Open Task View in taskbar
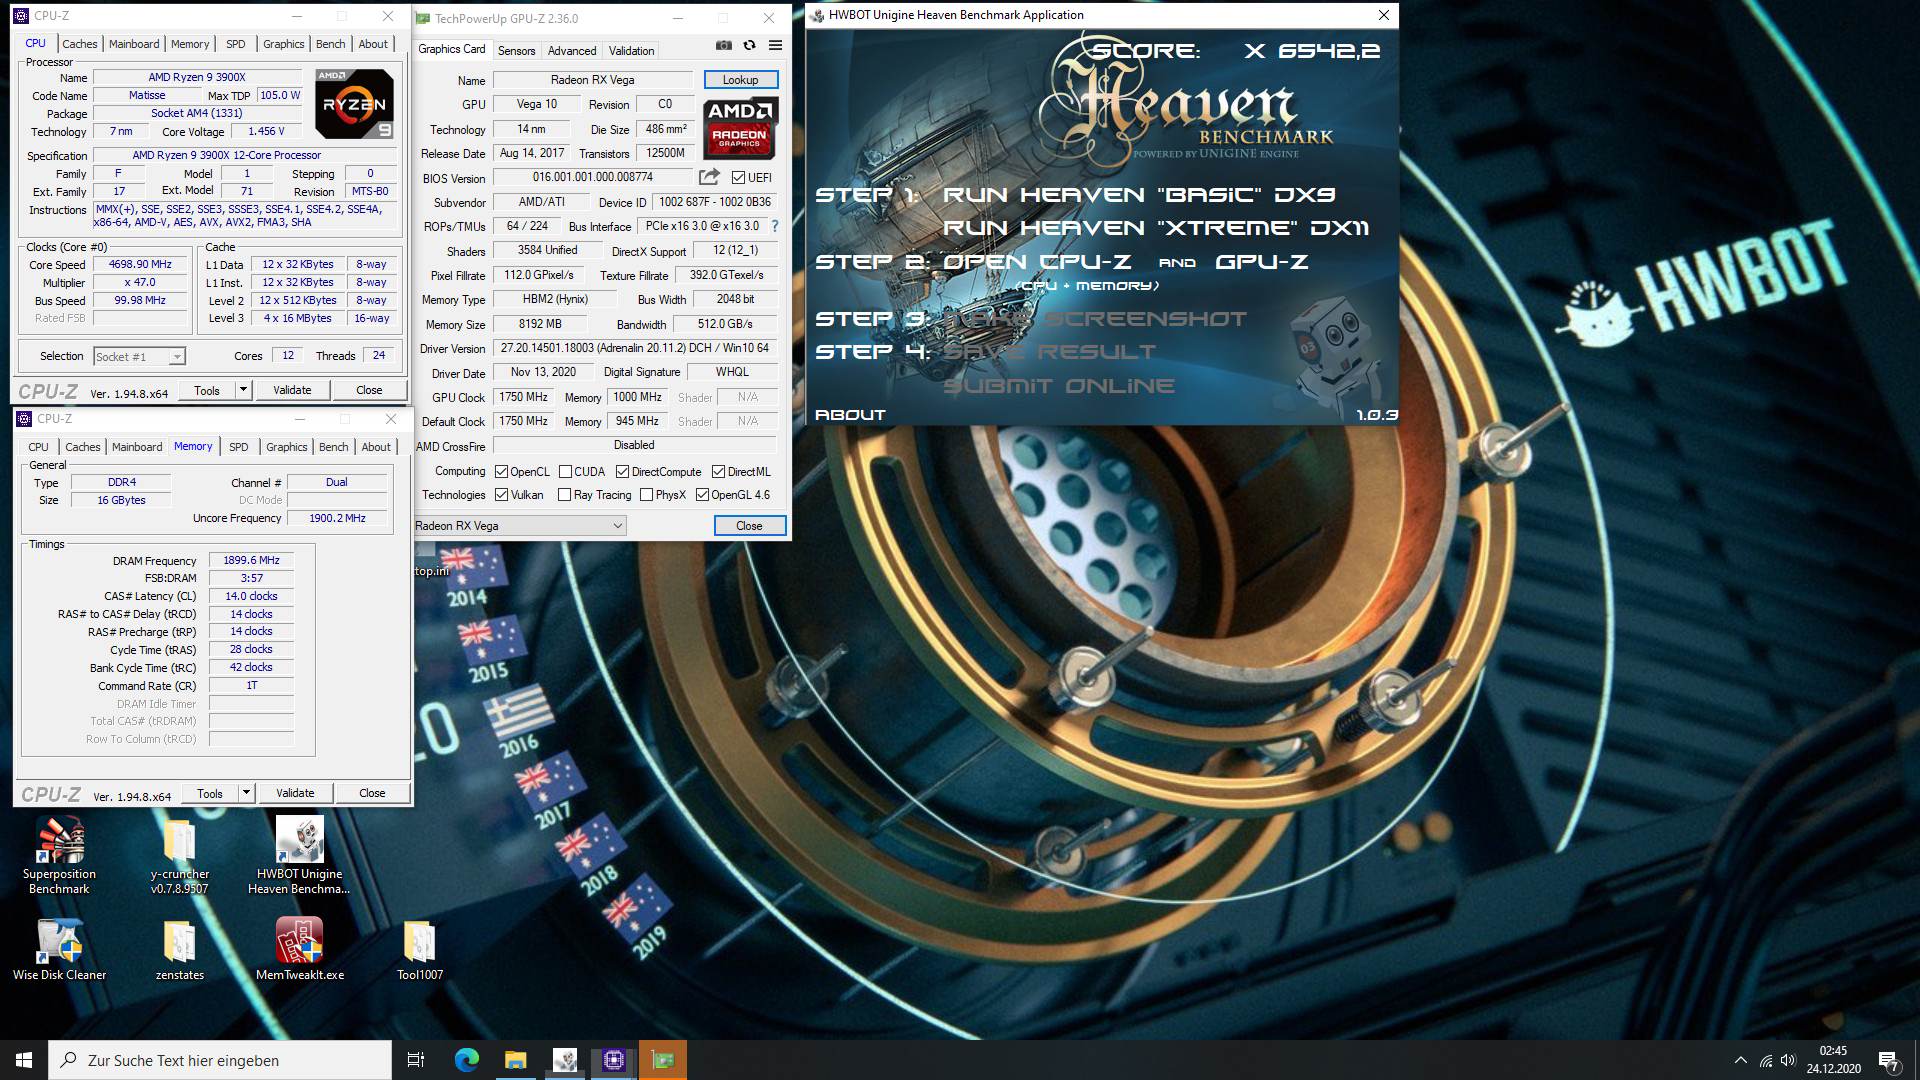 click(416, 1060)
